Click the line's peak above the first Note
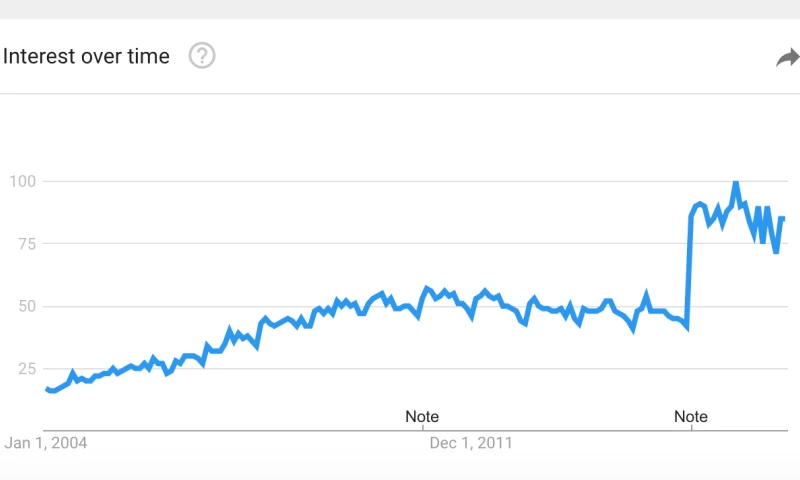The image size is (800, 480). coord(426,288)
